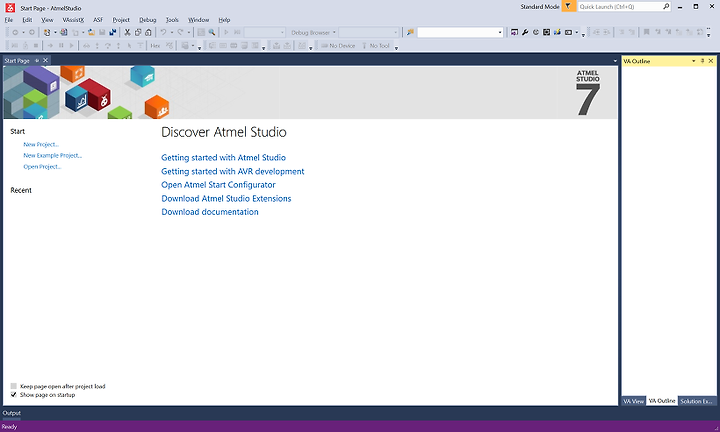Click the Atmel Studio logo in title bar
The image size is (720, 432).
[10, 7]
